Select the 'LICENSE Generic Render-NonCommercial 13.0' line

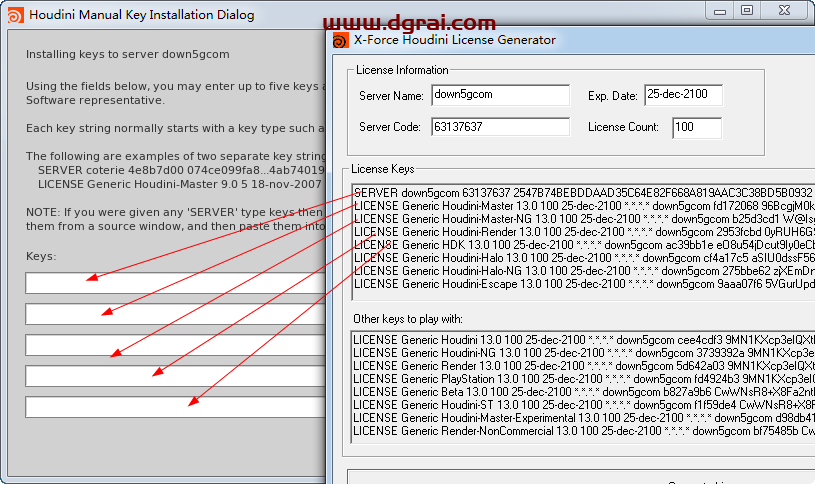coord(584,431)
